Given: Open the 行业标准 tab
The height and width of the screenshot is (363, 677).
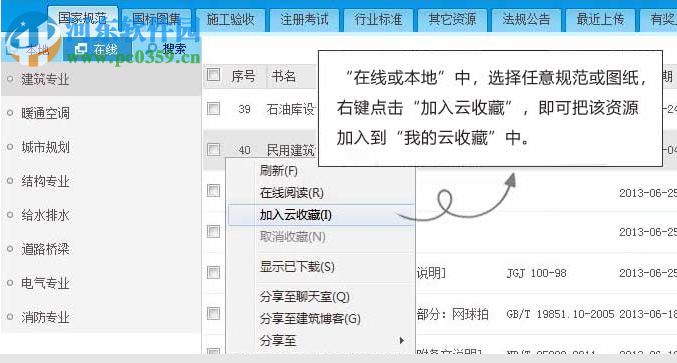Looking at the screenshot, I should pos(379,19).
